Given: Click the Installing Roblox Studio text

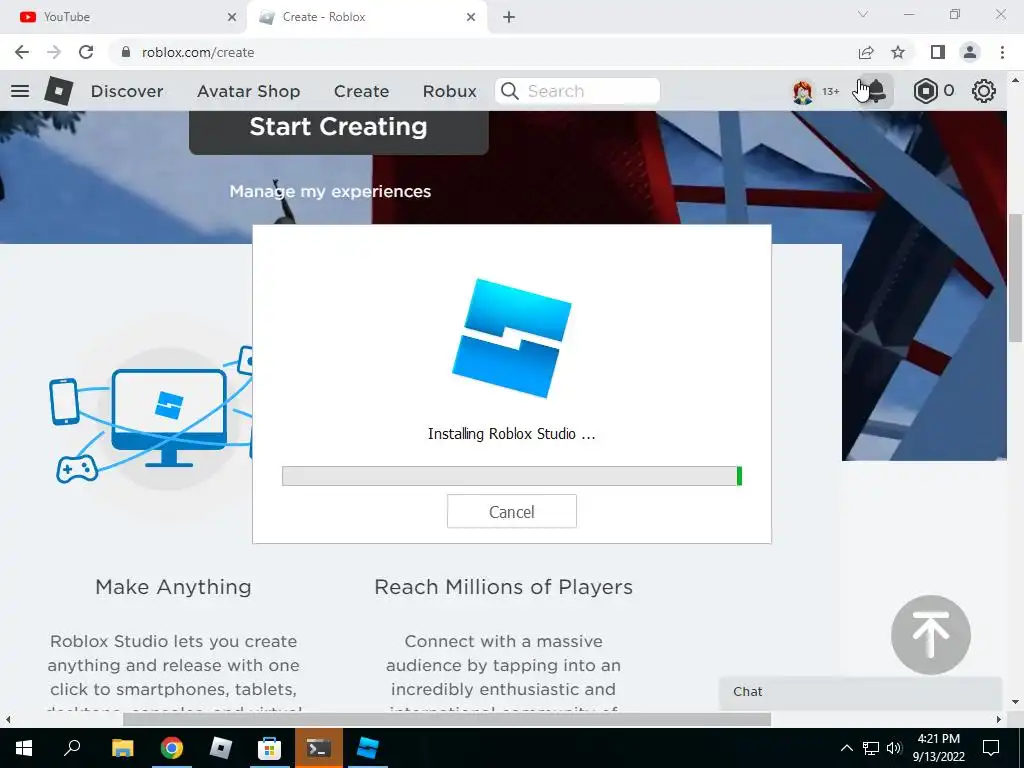Looking at the screenshot, I should [511, 434].
